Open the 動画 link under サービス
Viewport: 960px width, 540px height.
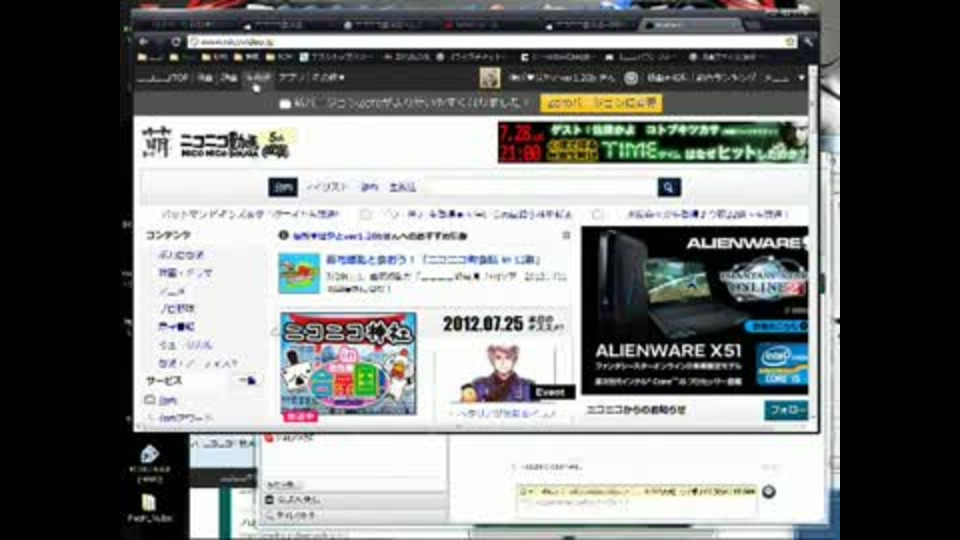[168, 400]
